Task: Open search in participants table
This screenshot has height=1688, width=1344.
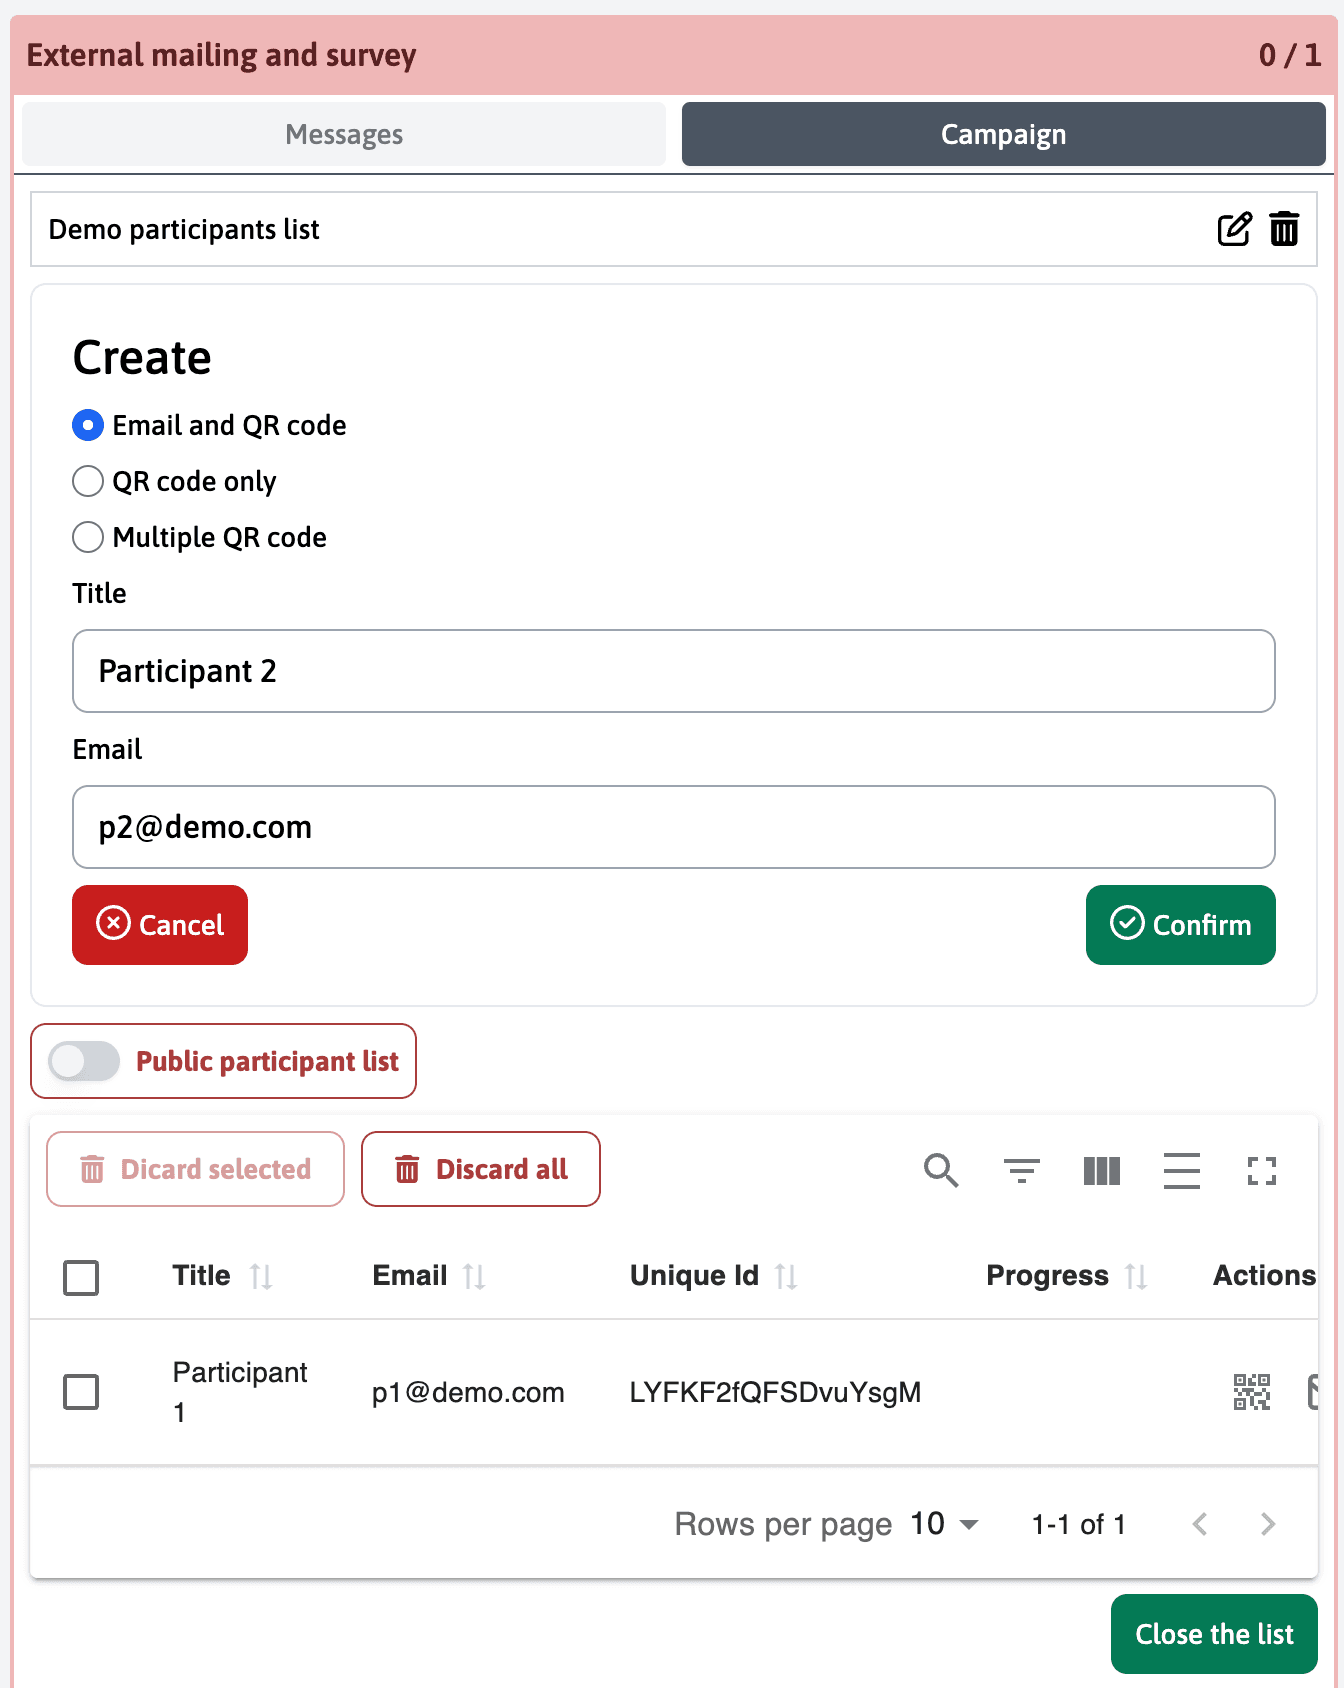Action: pyautogui.click(x=941, y=1170)
